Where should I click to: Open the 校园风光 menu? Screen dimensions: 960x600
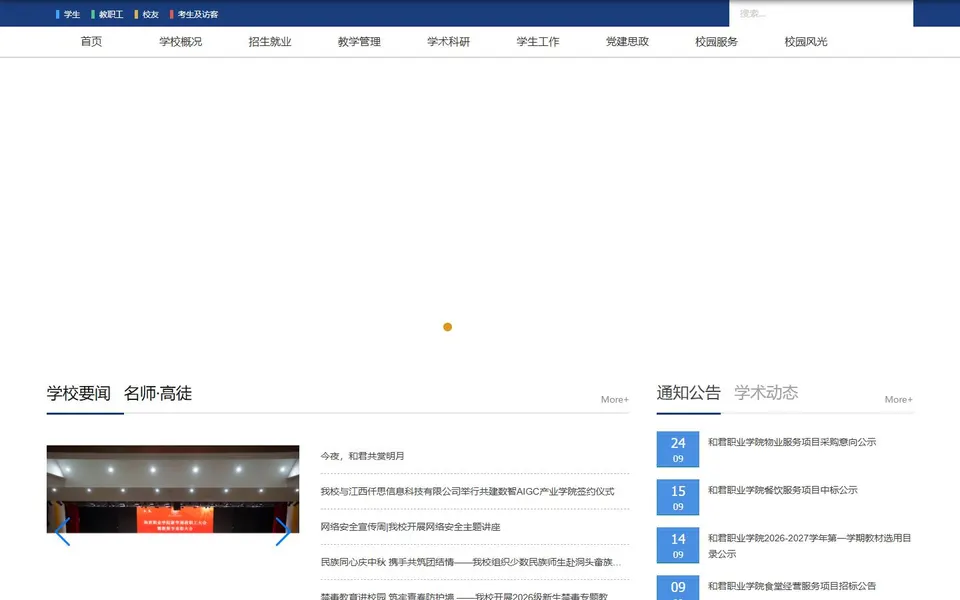pyautogui.click(x=806, y=42)
